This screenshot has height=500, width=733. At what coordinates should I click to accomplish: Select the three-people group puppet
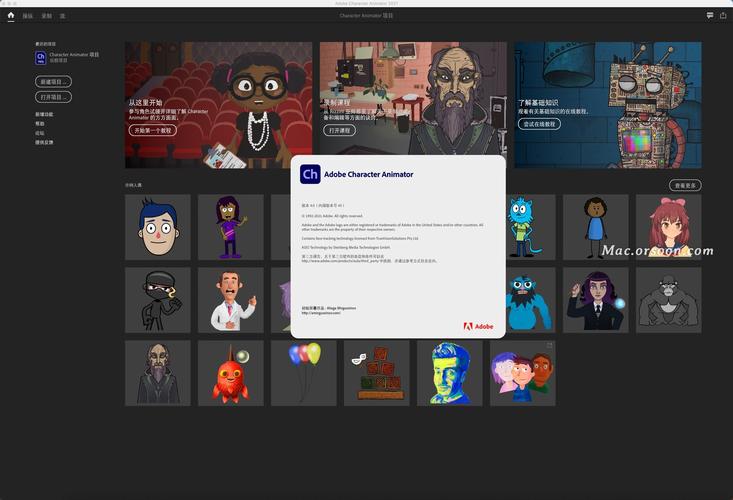point(523,373)
